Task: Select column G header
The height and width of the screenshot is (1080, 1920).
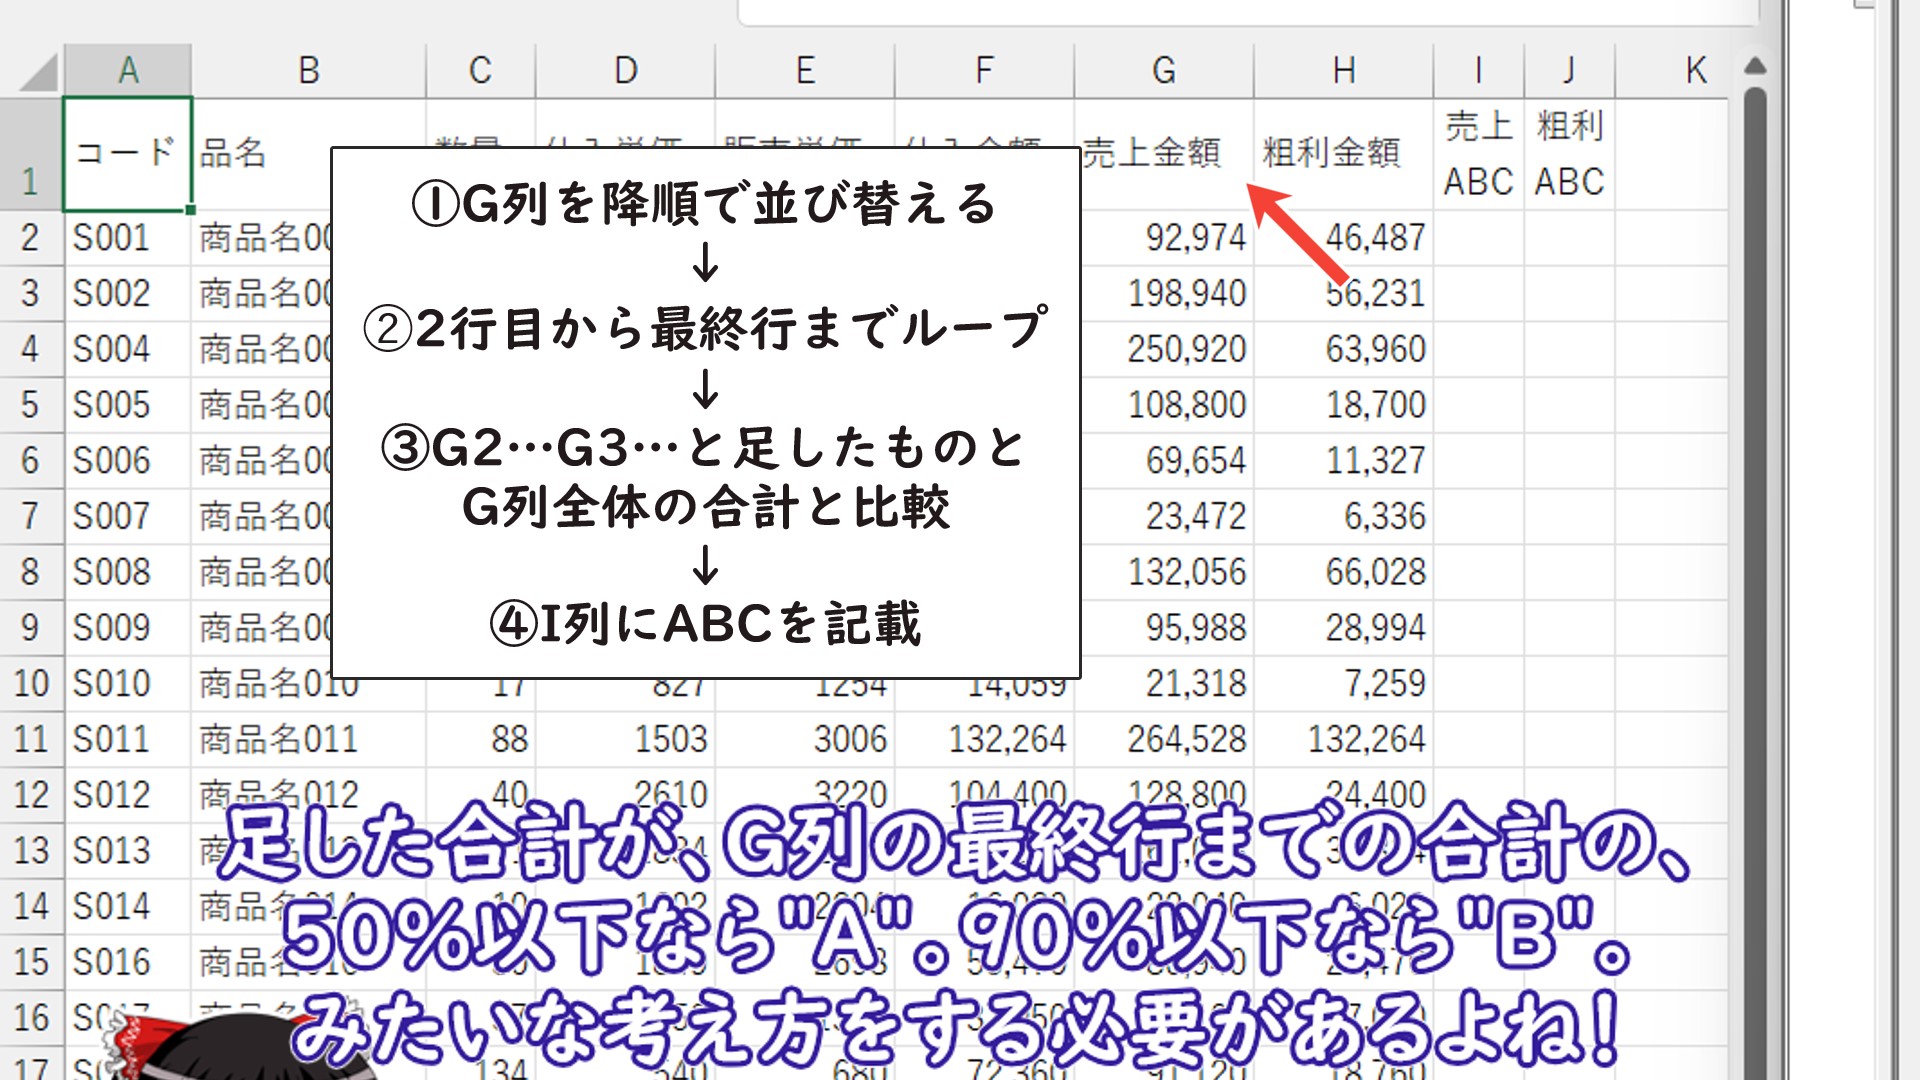Action: [x=1163, y=71]
